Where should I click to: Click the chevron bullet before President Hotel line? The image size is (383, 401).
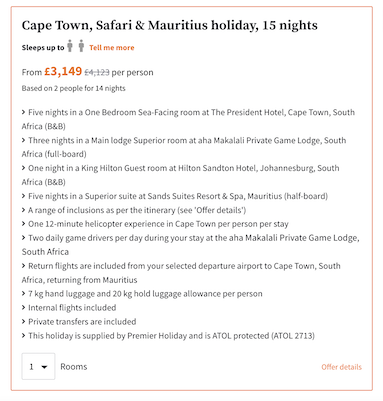[x=24, y=112]
